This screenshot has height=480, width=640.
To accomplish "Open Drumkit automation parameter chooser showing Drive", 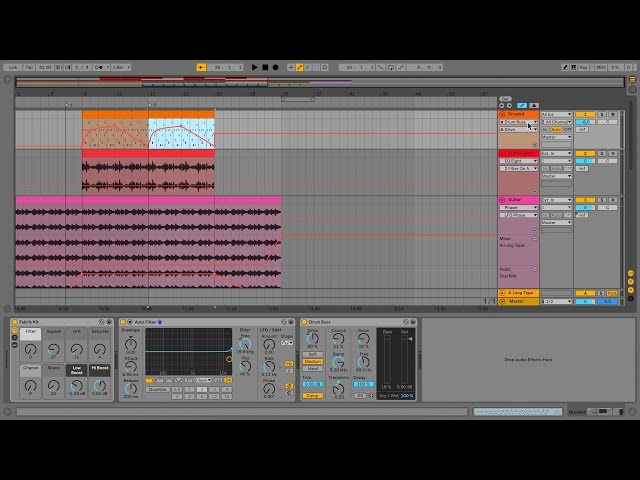I will point(519,129).
